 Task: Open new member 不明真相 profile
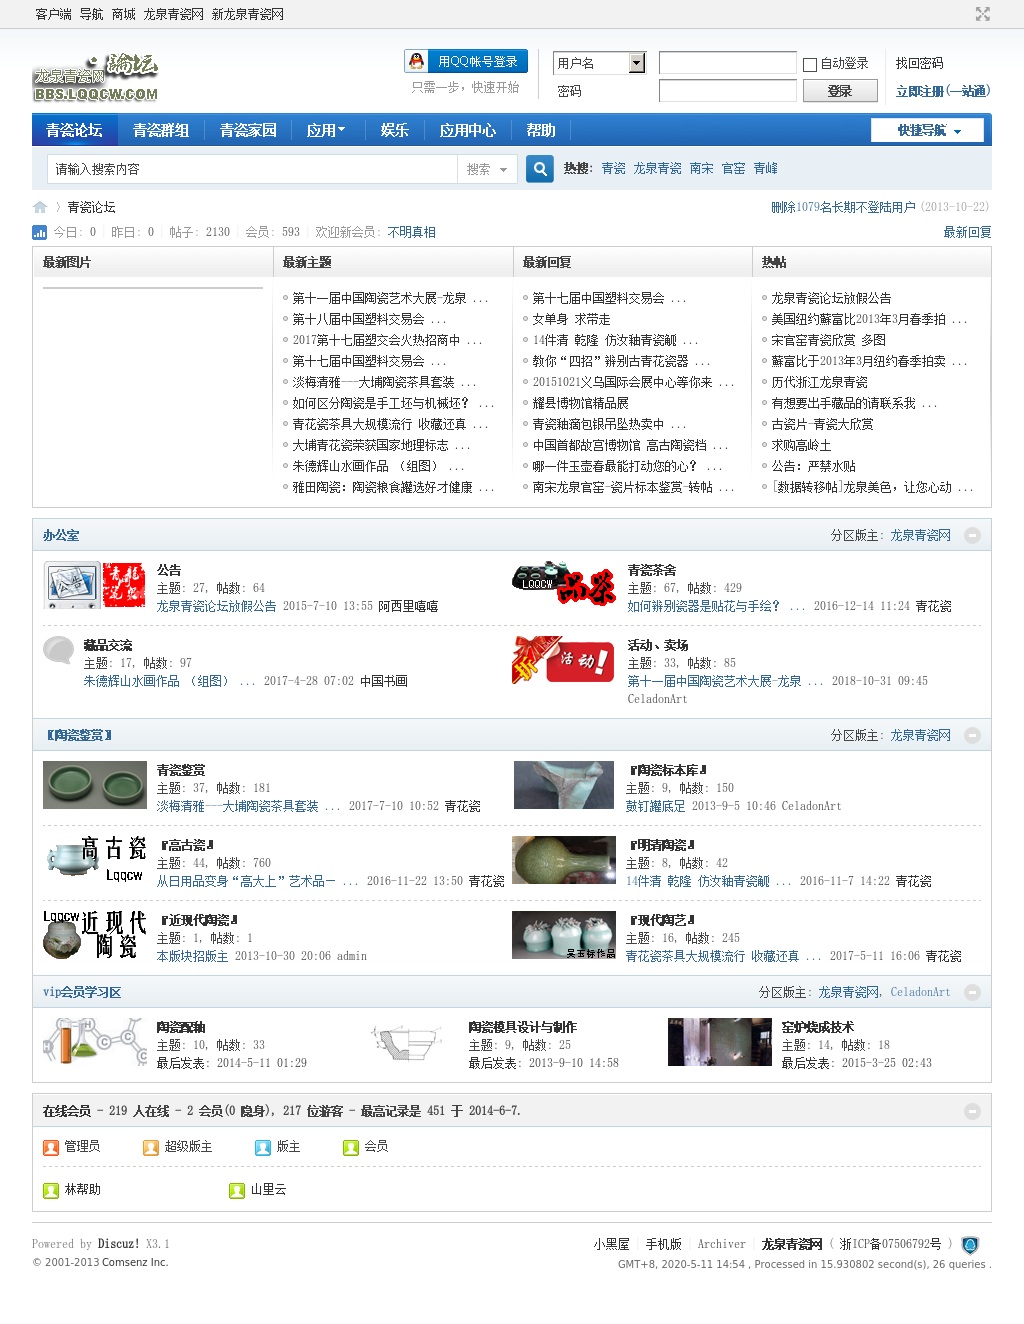[411, 232]
